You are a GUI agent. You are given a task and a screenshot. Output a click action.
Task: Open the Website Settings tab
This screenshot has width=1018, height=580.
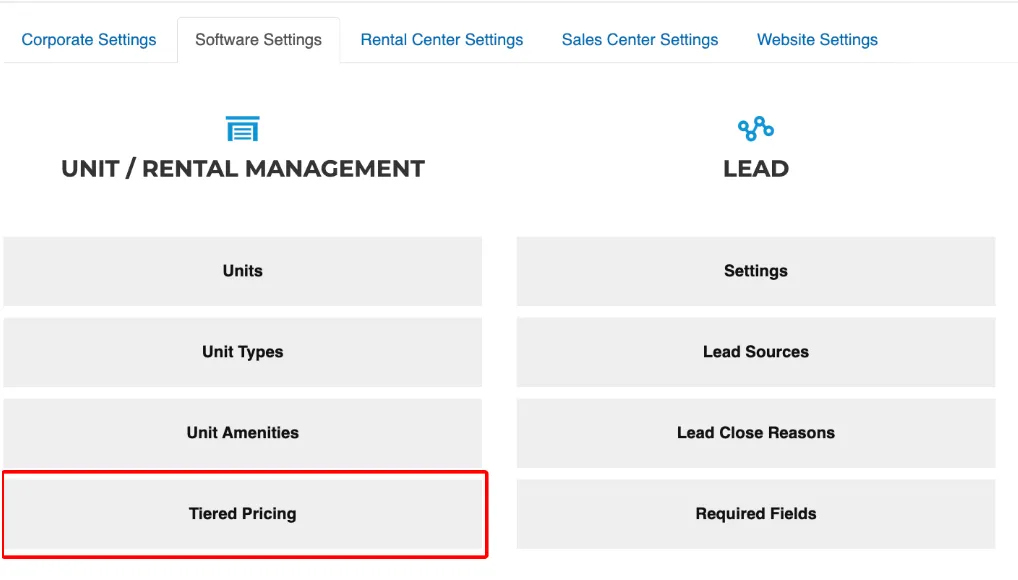point(817,40)
